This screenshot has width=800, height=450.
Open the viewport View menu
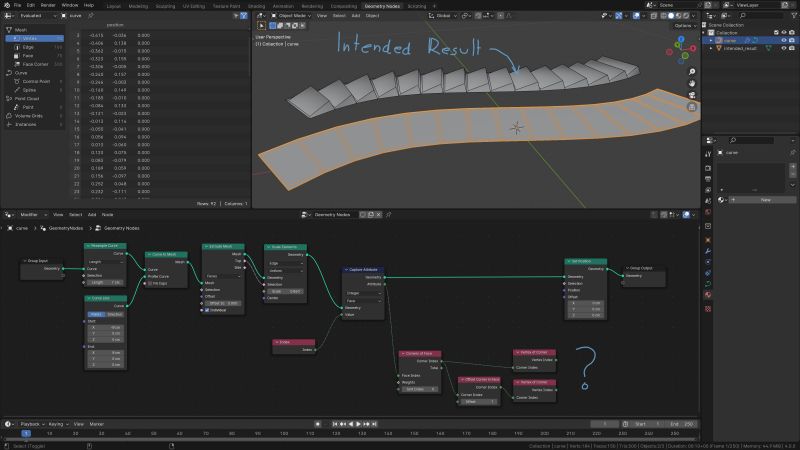click(x=322, y=16)
